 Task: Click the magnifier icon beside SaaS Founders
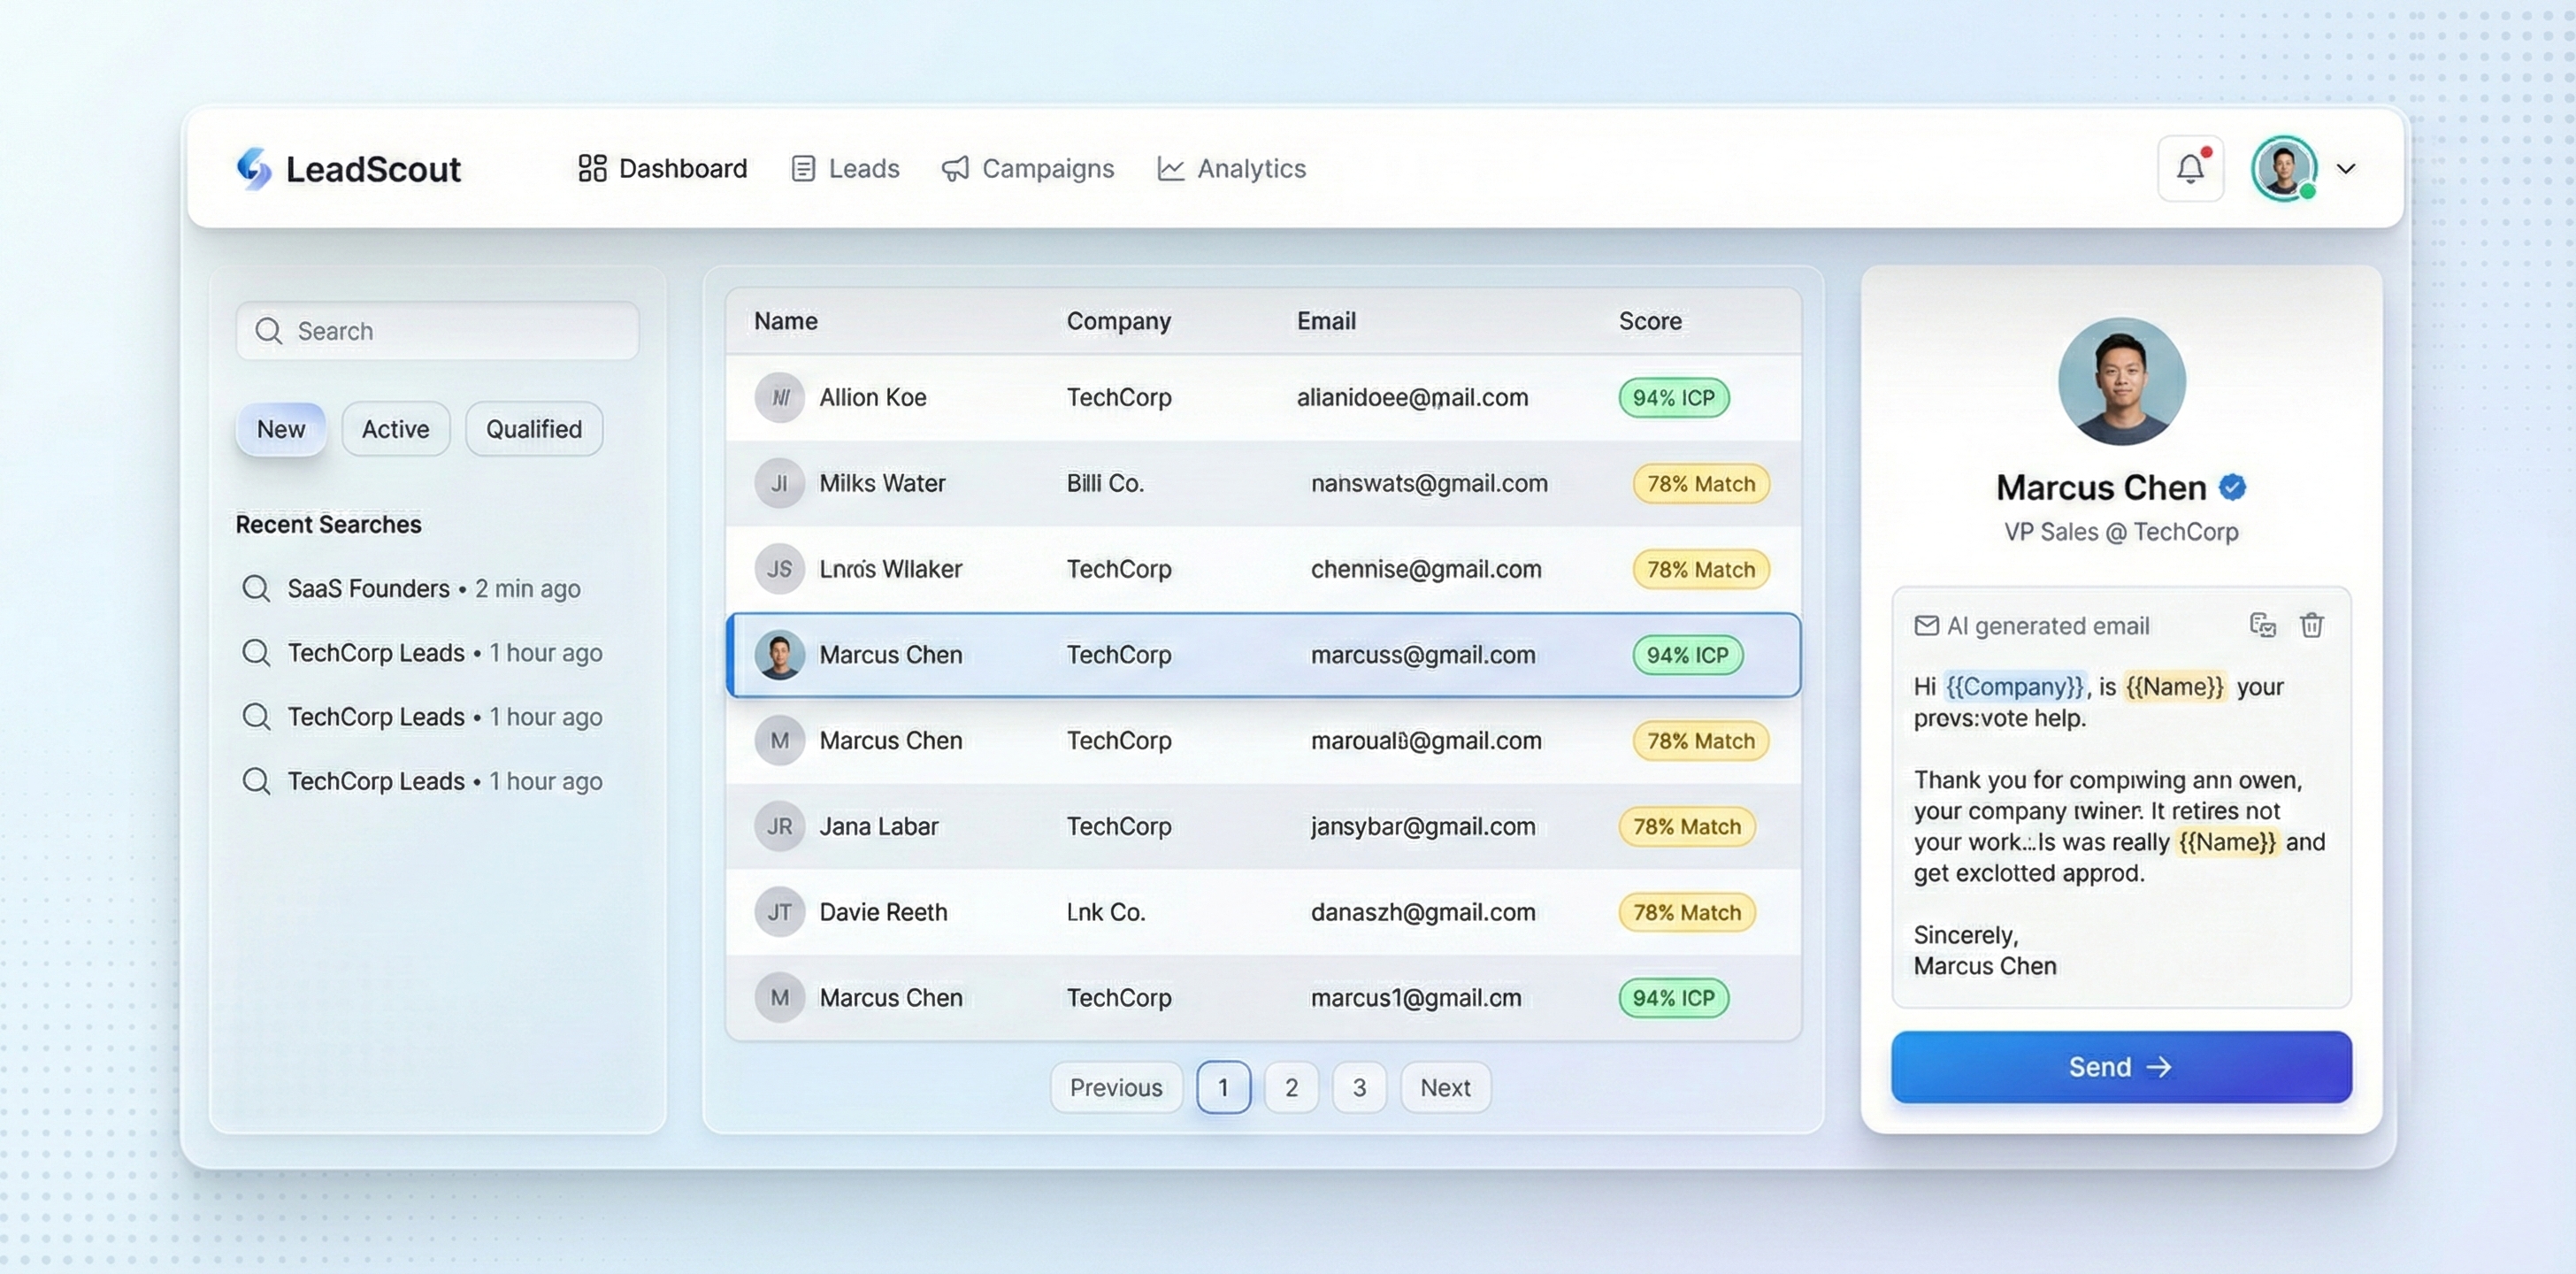(256, 588)
